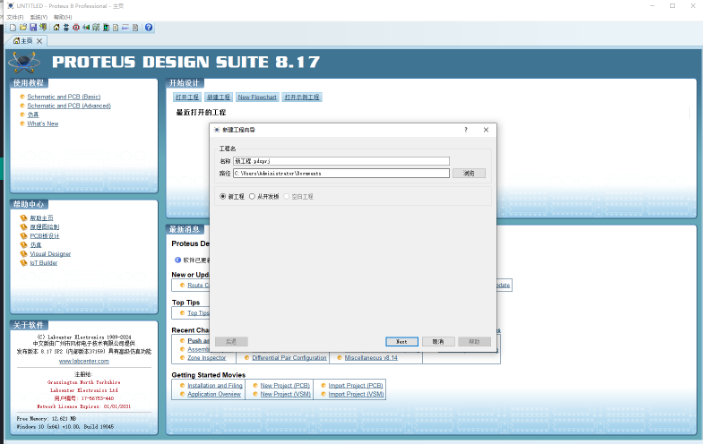Close the New Project wizard dialog
This screenshot has height=444, width=703.
(x=486, y=130)
